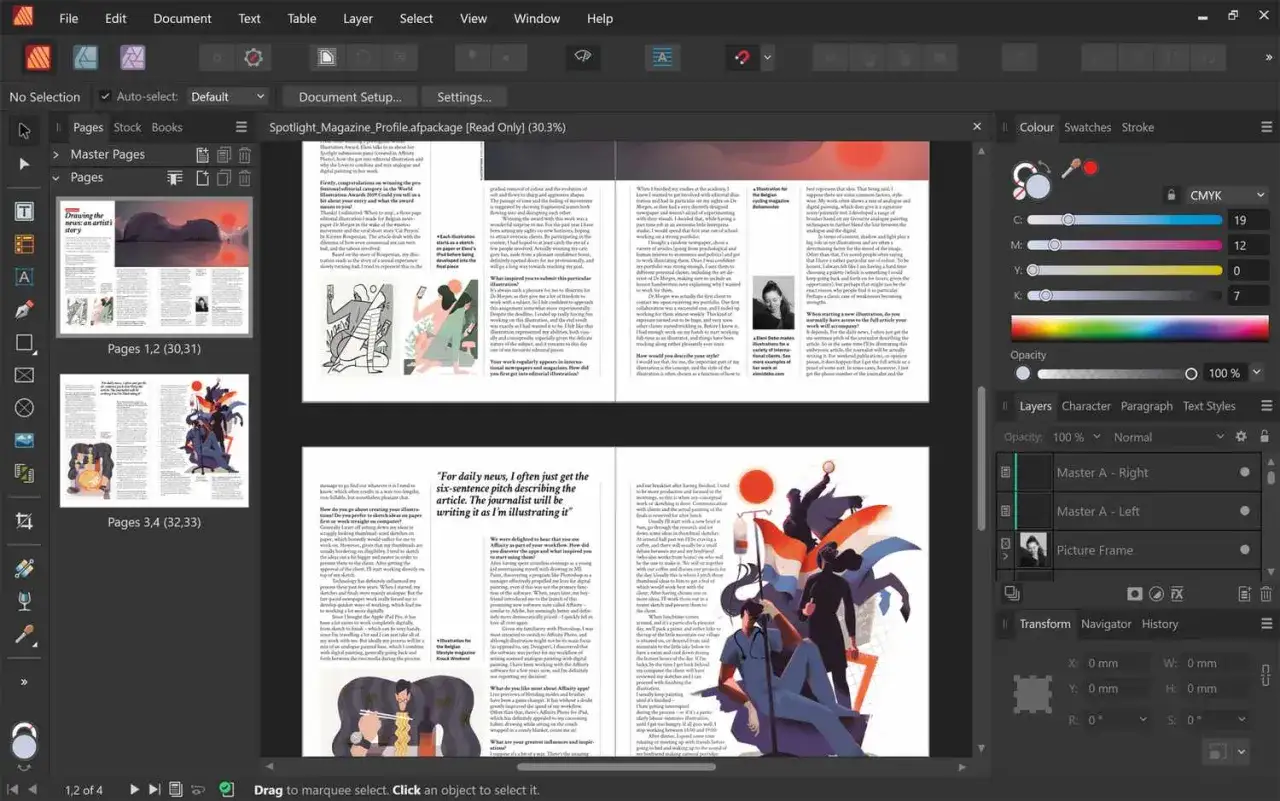This screenshot has height=801, width=1280.
Task: Expand the Master Pages section
Action: 56,154
